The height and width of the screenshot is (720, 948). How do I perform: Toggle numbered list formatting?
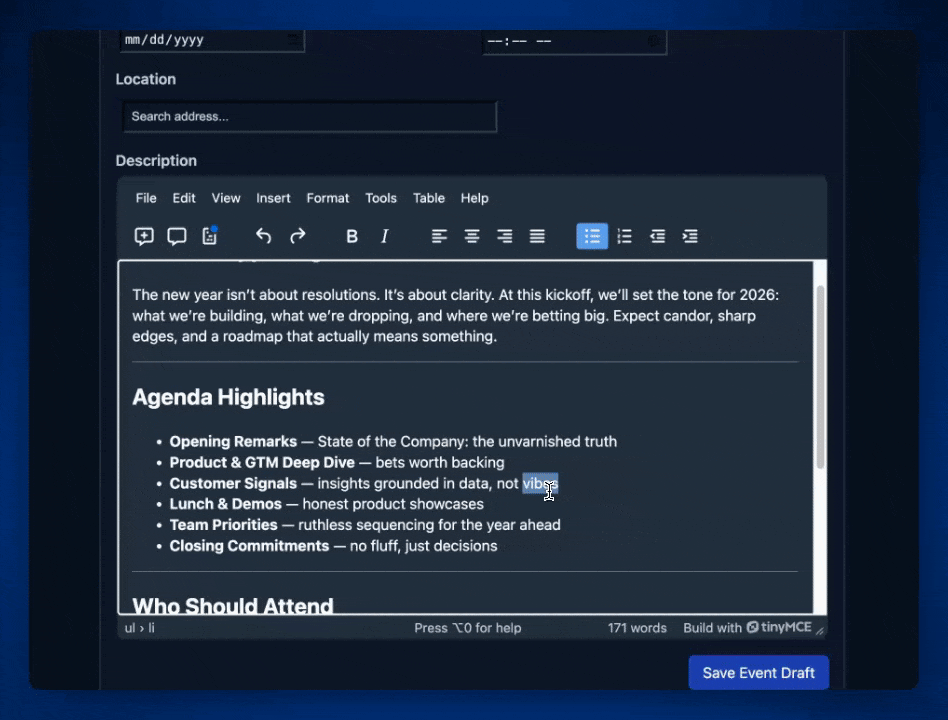tap(625, 236)
